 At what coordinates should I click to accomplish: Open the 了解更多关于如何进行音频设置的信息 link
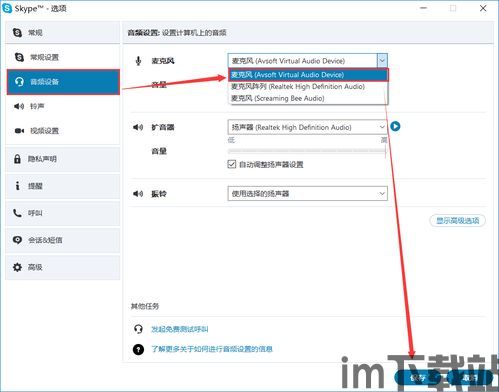tap(212, 349)
